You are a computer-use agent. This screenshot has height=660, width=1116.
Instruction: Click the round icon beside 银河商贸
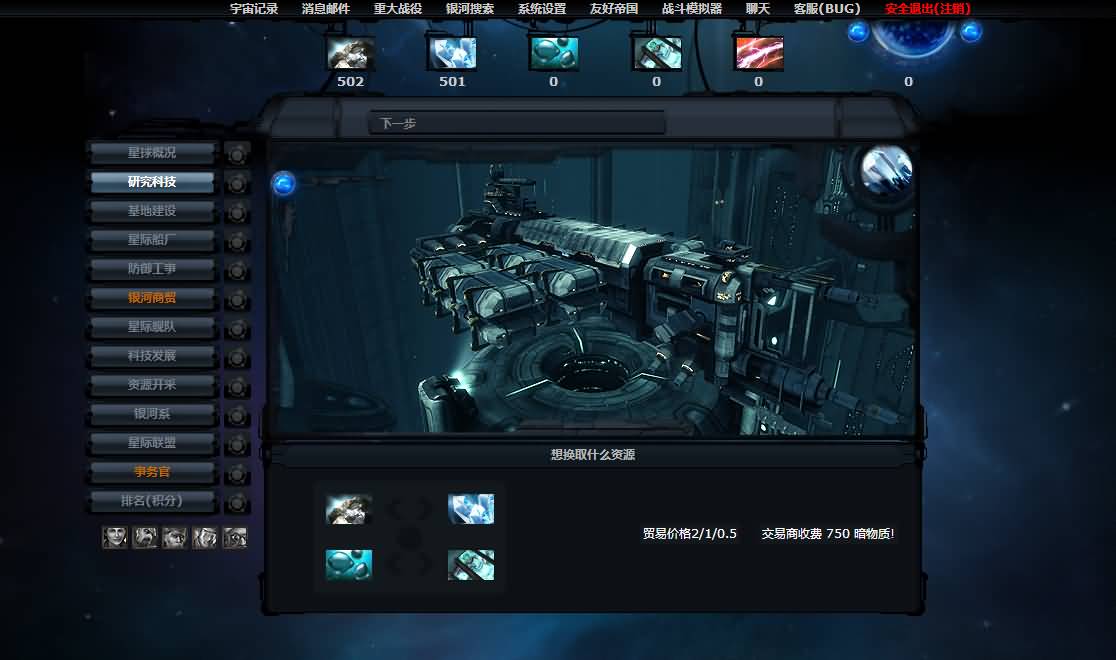click(x=237, y=300)
